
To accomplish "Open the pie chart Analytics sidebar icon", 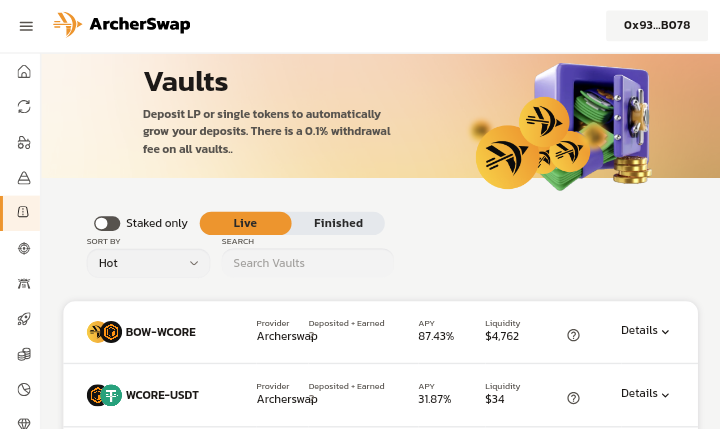I will coord(24,389).
